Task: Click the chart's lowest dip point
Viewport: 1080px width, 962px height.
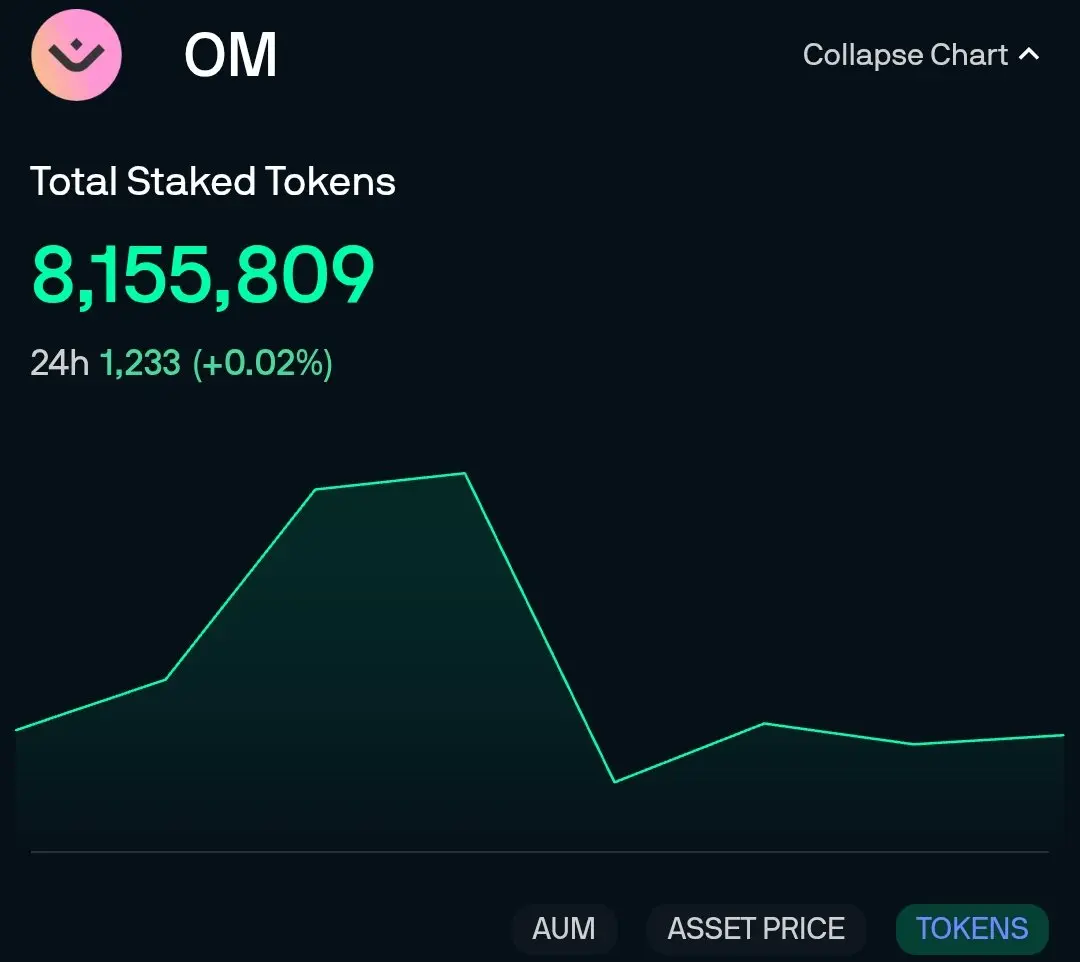Action: (614, 782)
